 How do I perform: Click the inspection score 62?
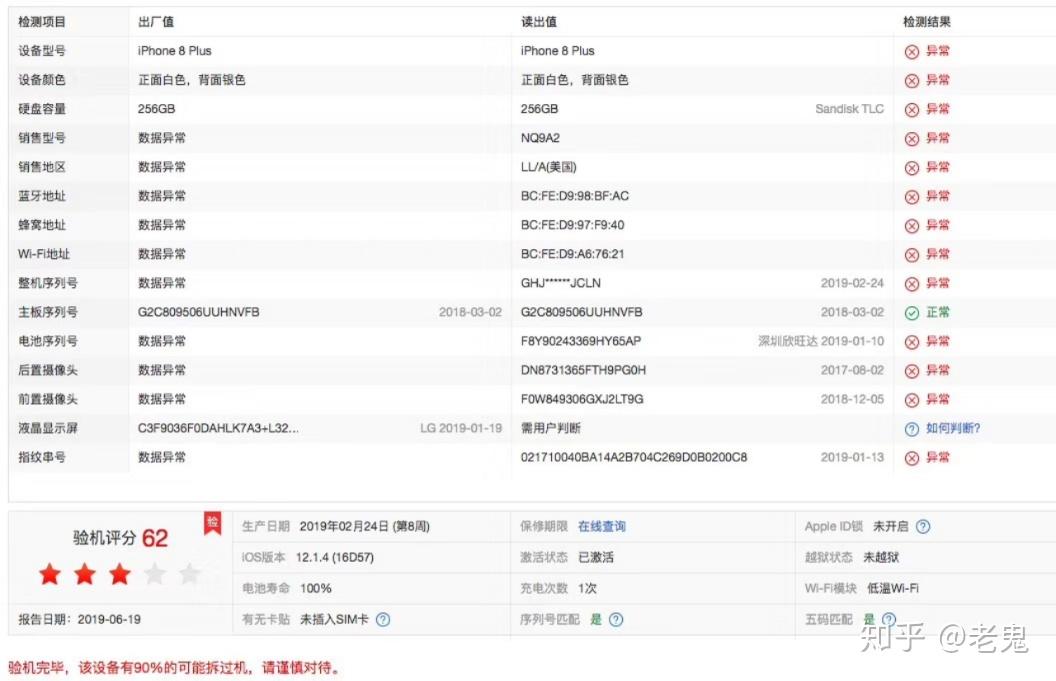tap(155, 538)
